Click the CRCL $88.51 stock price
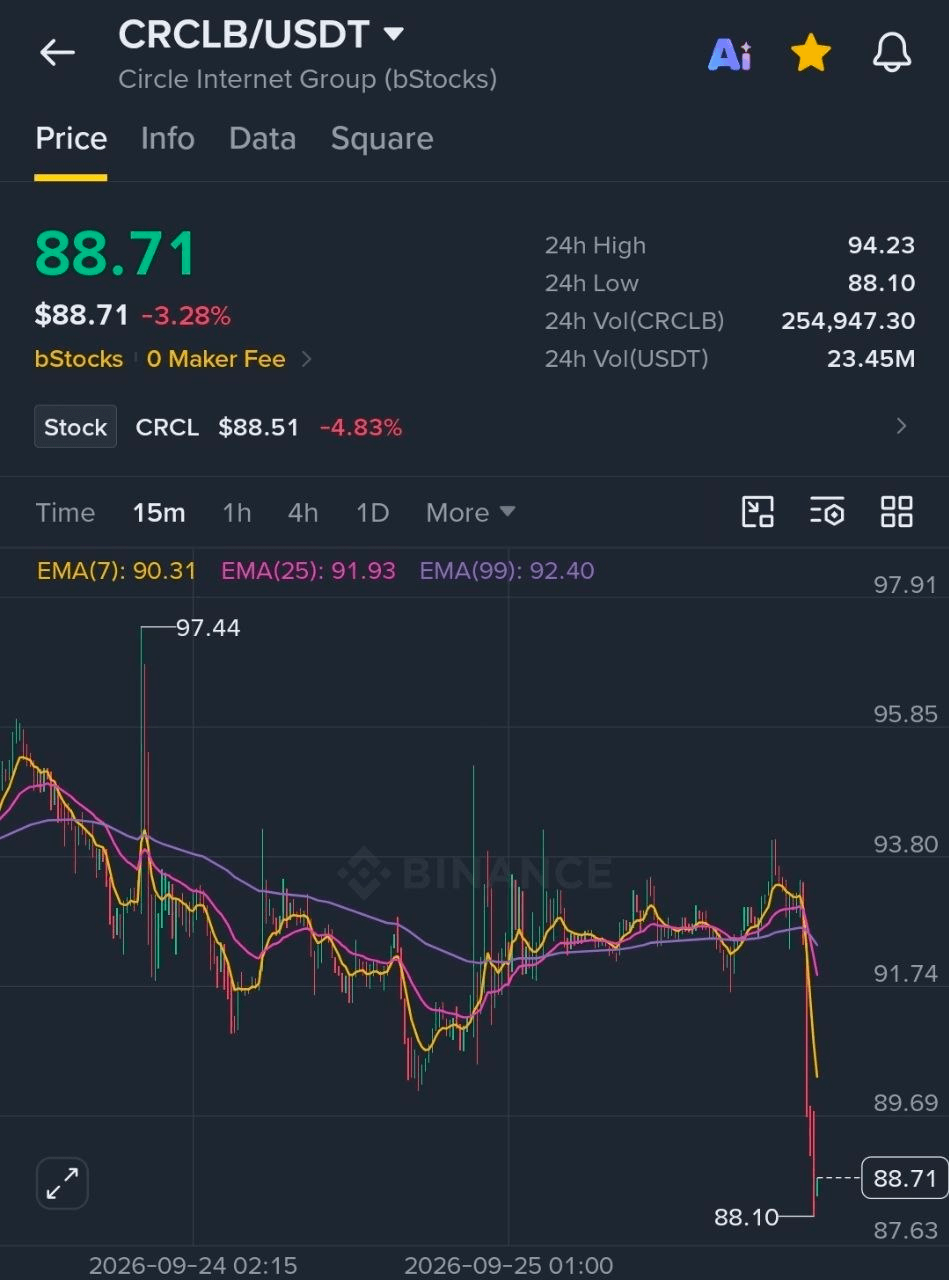This screenshot has height=1280, width=949. point(258,427)
